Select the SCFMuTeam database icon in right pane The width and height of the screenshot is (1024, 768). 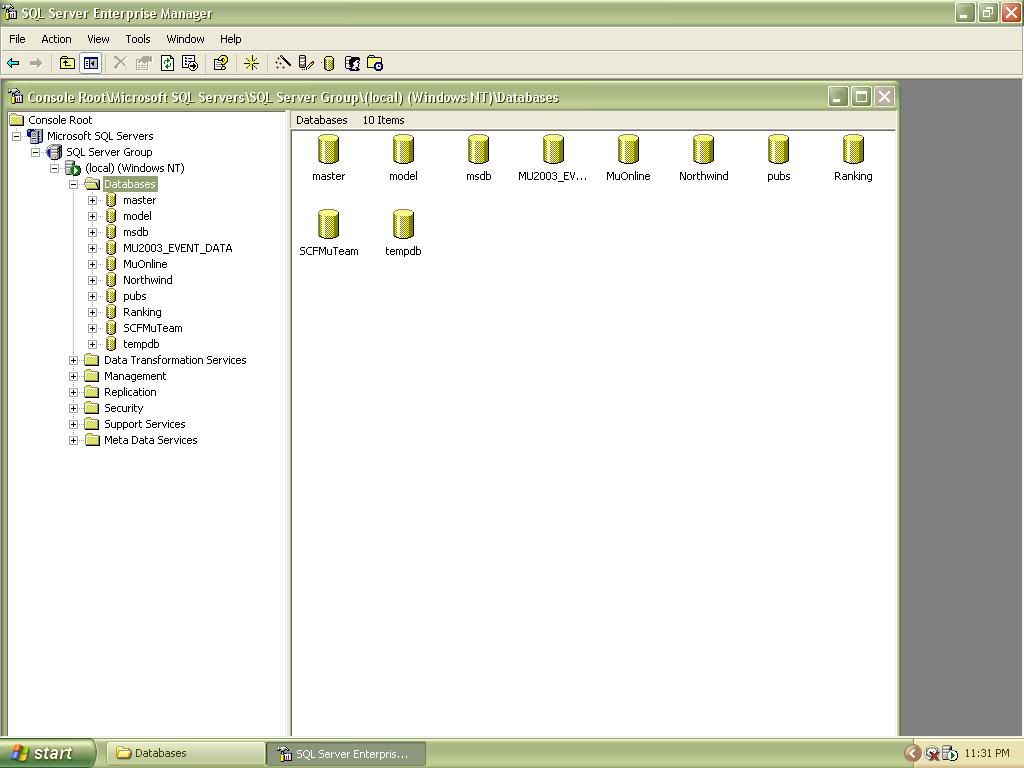(328, 225)
